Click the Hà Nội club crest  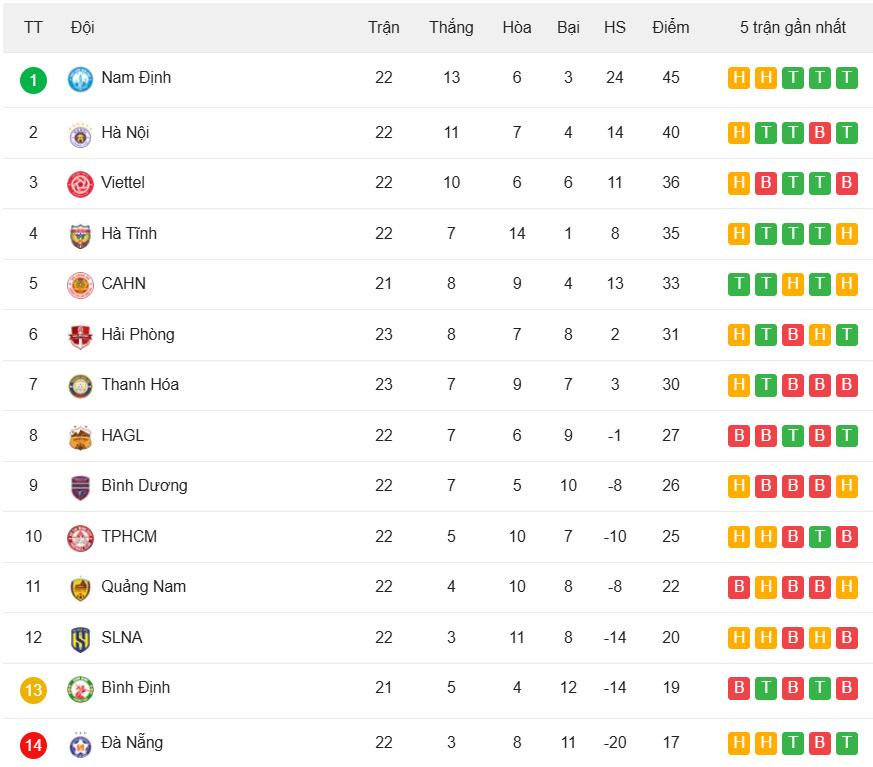[80, 133]
